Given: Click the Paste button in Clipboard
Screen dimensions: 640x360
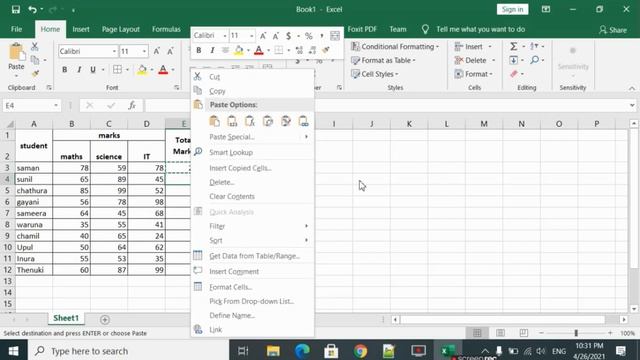Looking at the screenshot, I should 16,59.
